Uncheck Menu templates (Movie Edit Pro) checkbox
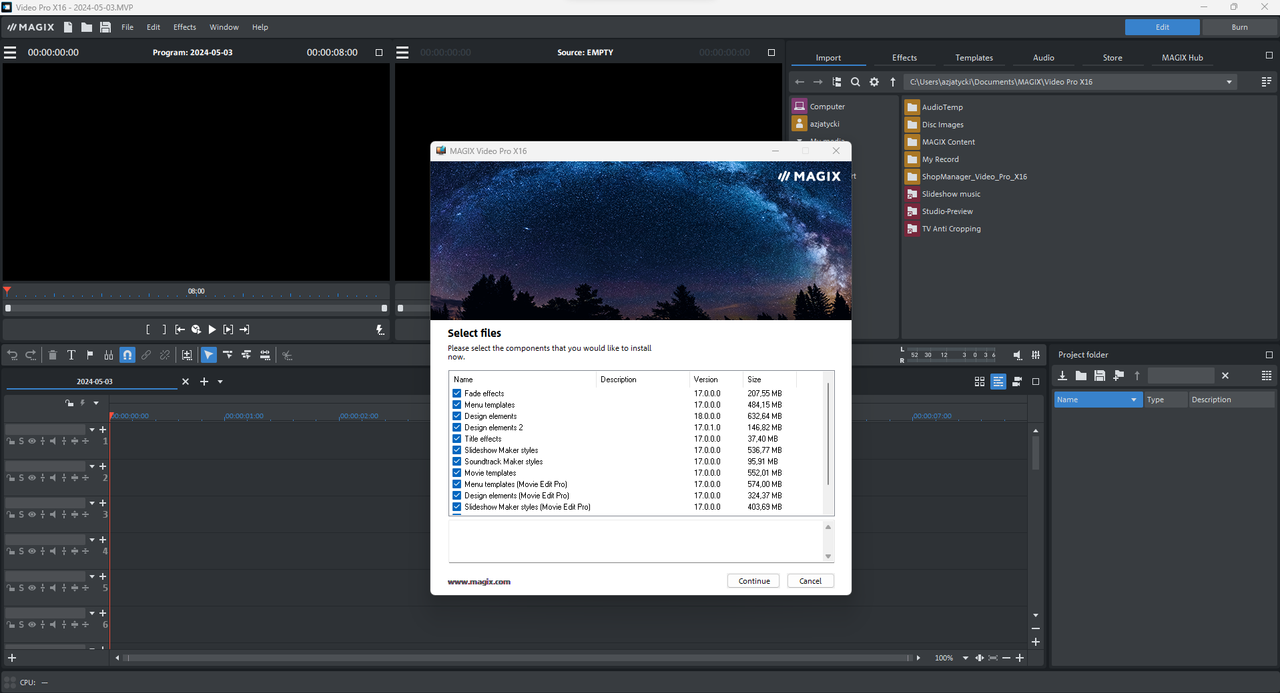1280x693 pixels. pyautogui.click(x=457, y=484)
